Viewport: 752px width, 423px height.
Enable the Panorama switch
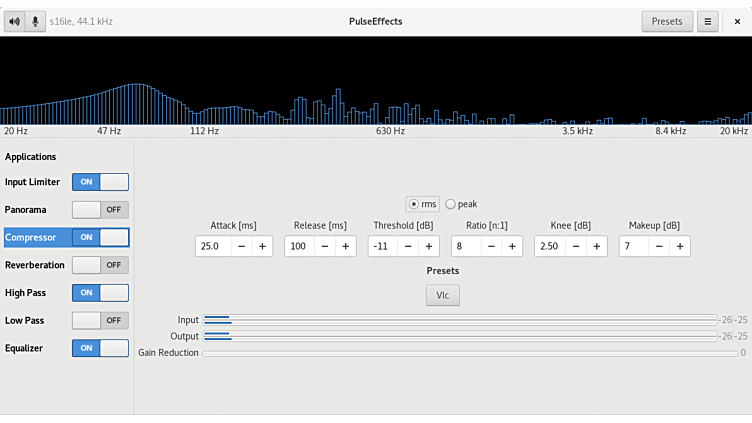click(100, 210)
